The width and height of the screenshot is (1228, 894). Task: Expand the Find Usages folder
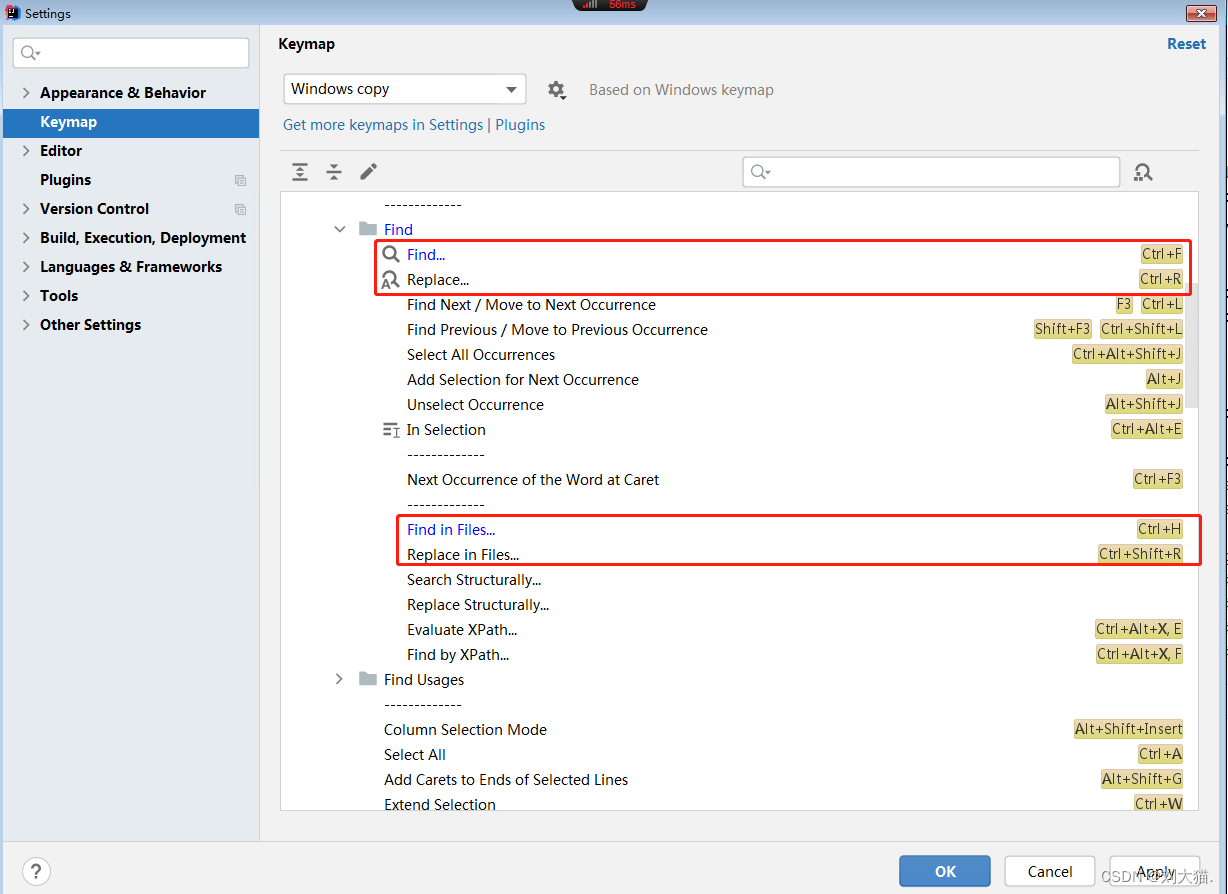[x=340, y=680]
